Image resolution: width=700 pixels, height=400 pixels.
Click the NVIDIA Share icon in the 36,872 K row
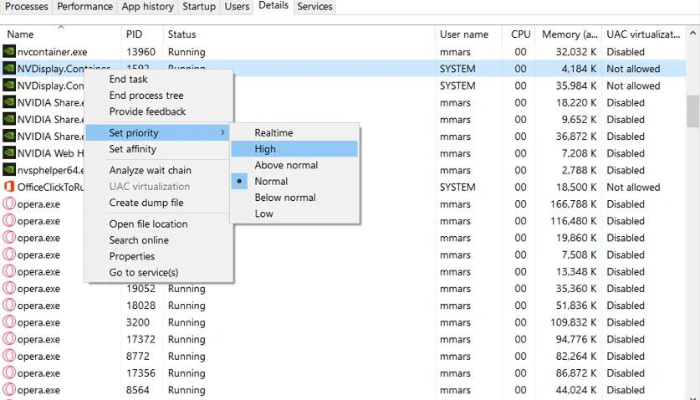(x=9, y=136)
